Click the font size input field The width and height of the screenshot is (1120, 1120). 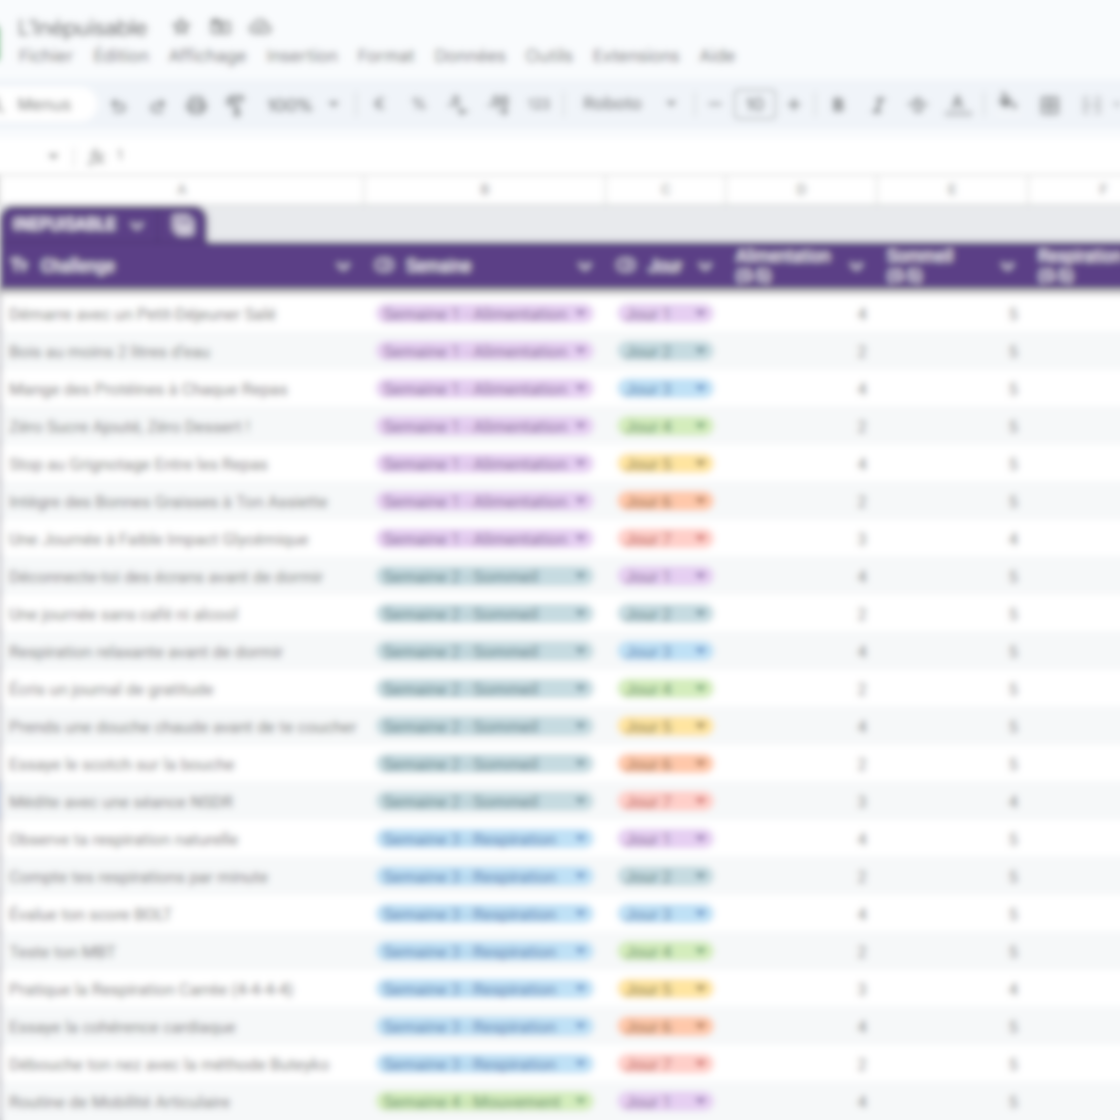[754, 104]
